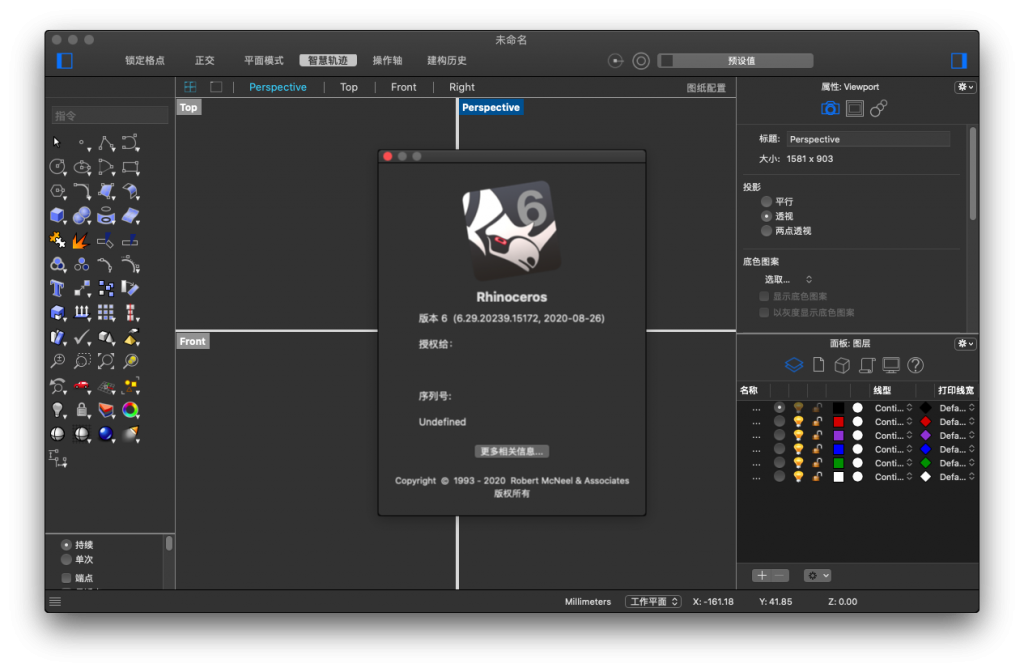Viewport: 1024px width, 672px height.
Task: Toggle the right sidebar panel icon
Action: [x=959, y=61]
